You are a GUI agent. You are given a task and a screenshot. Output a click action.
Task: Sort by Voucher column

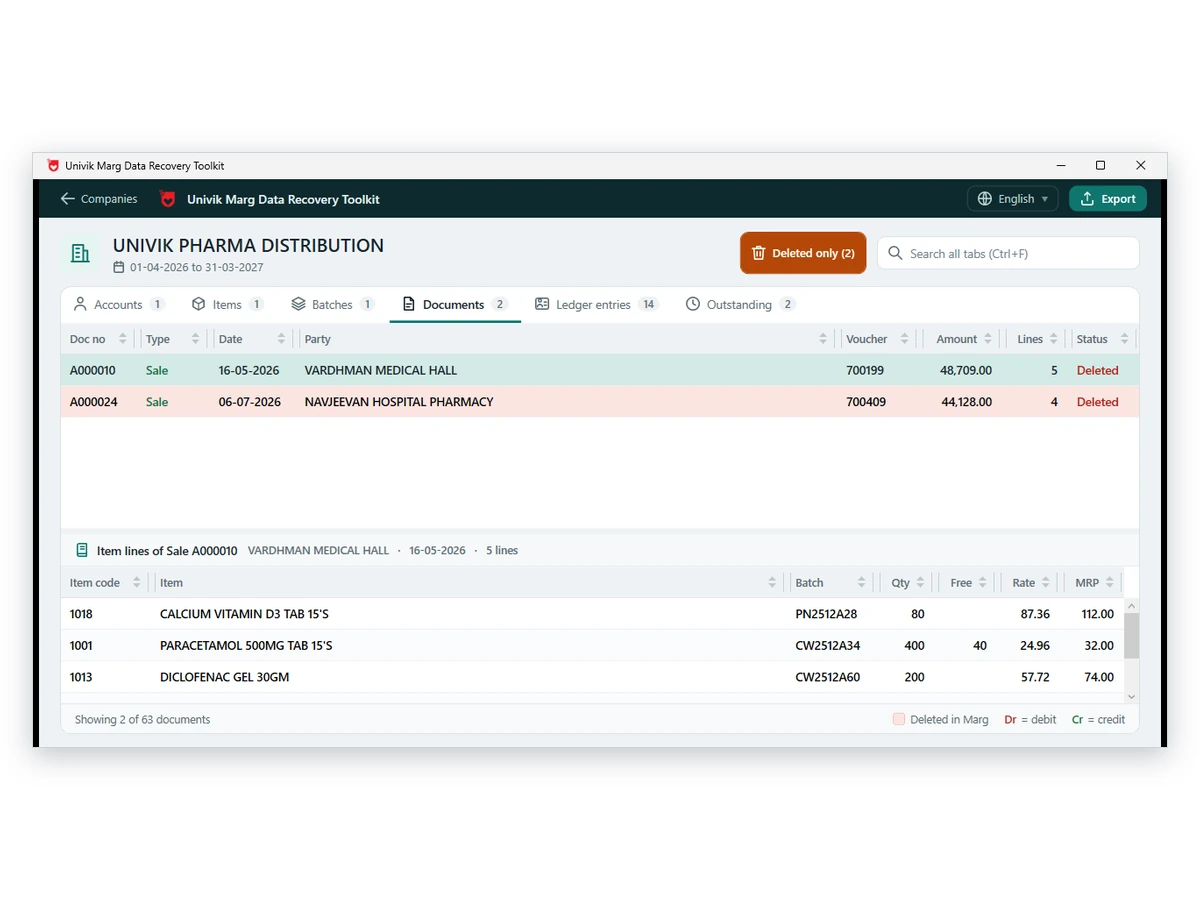coord(877,339)
